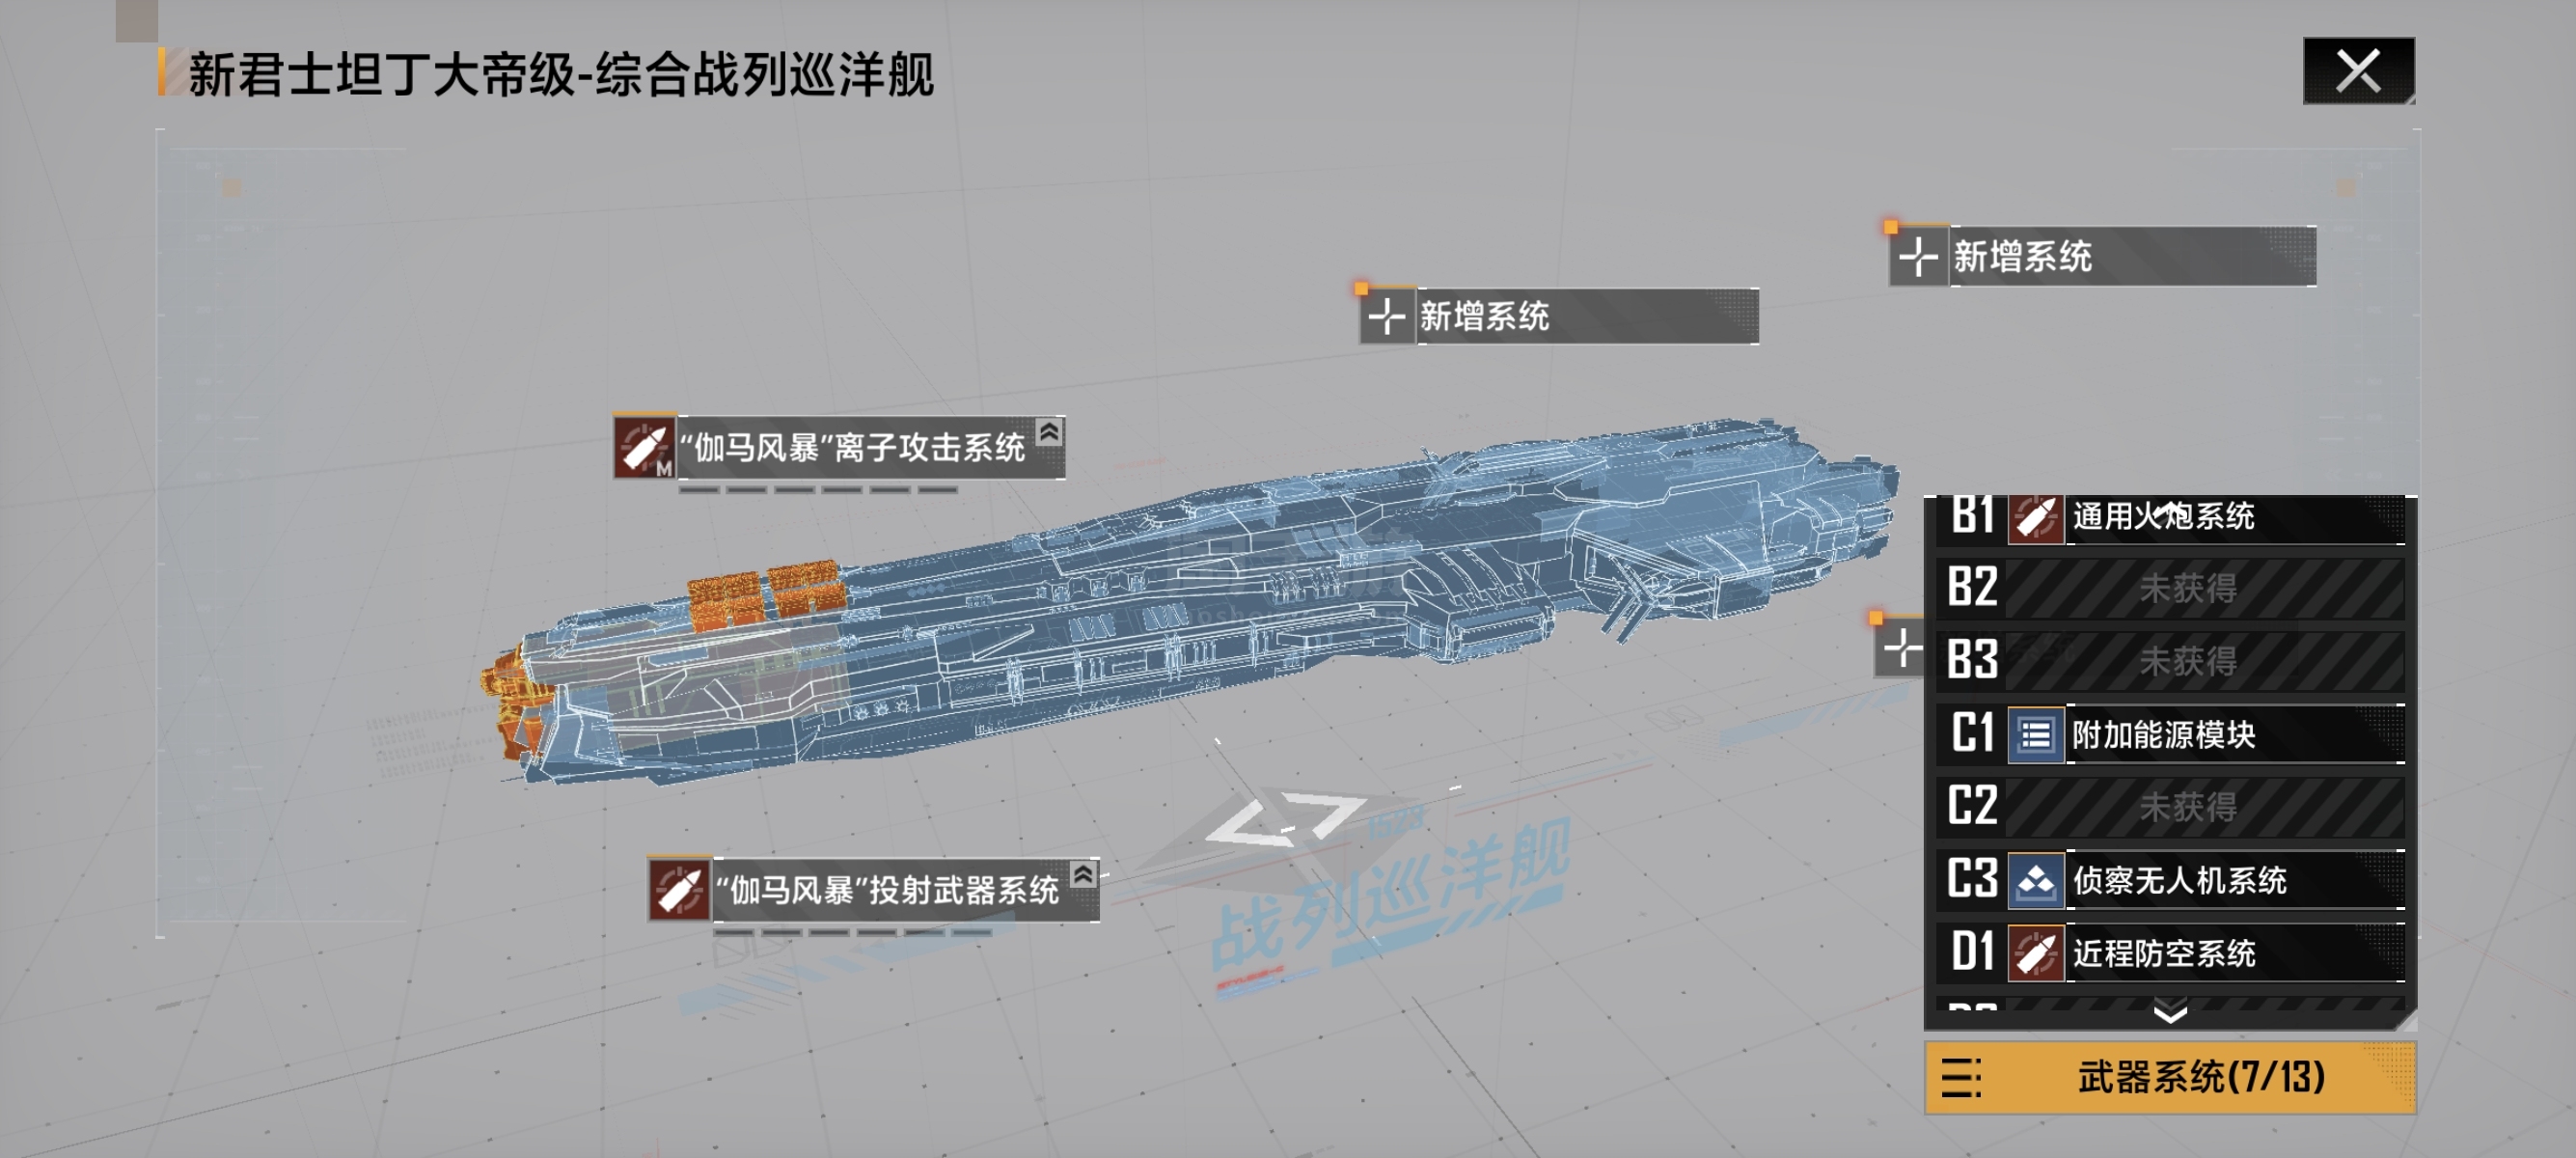Select the locked B3 未获得 slot
2576x1158 pixels.
2171,661
